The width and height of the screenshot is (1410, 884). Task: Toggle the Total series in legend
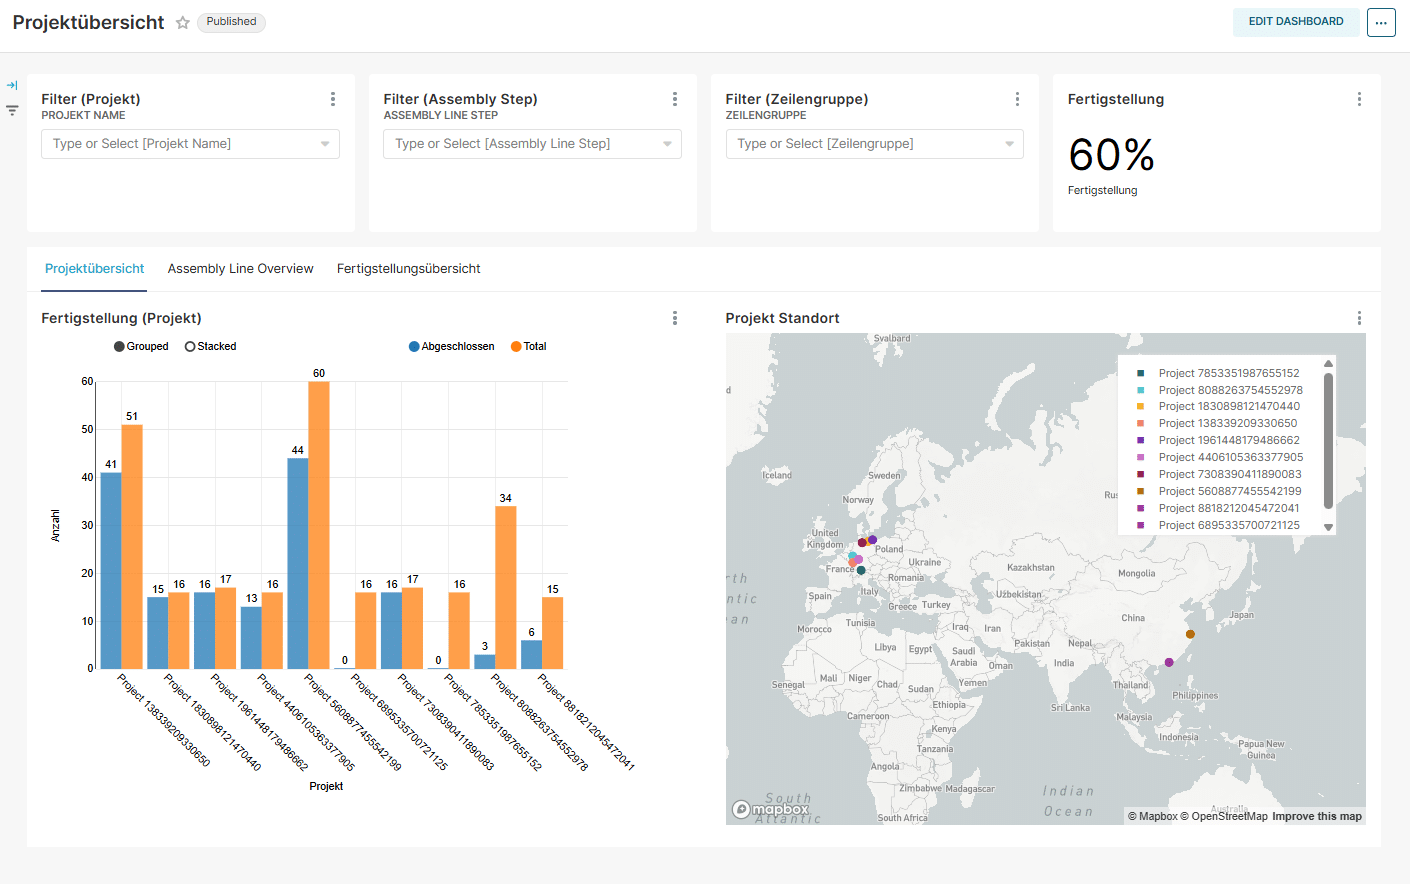529,346
